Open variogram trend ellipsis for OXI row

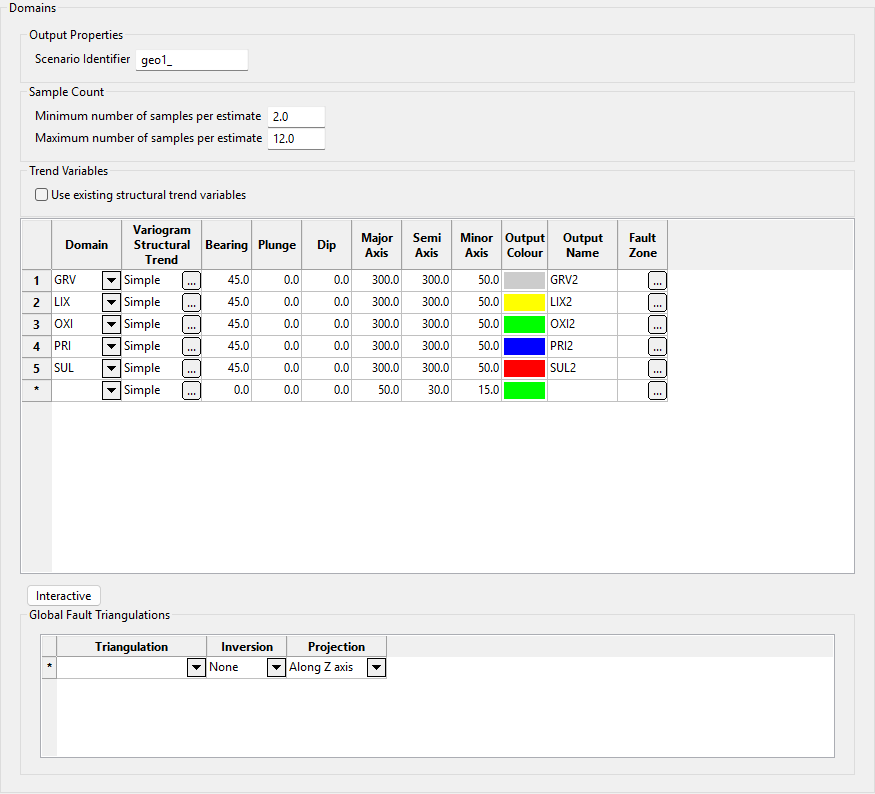click(x=191, y=325)
